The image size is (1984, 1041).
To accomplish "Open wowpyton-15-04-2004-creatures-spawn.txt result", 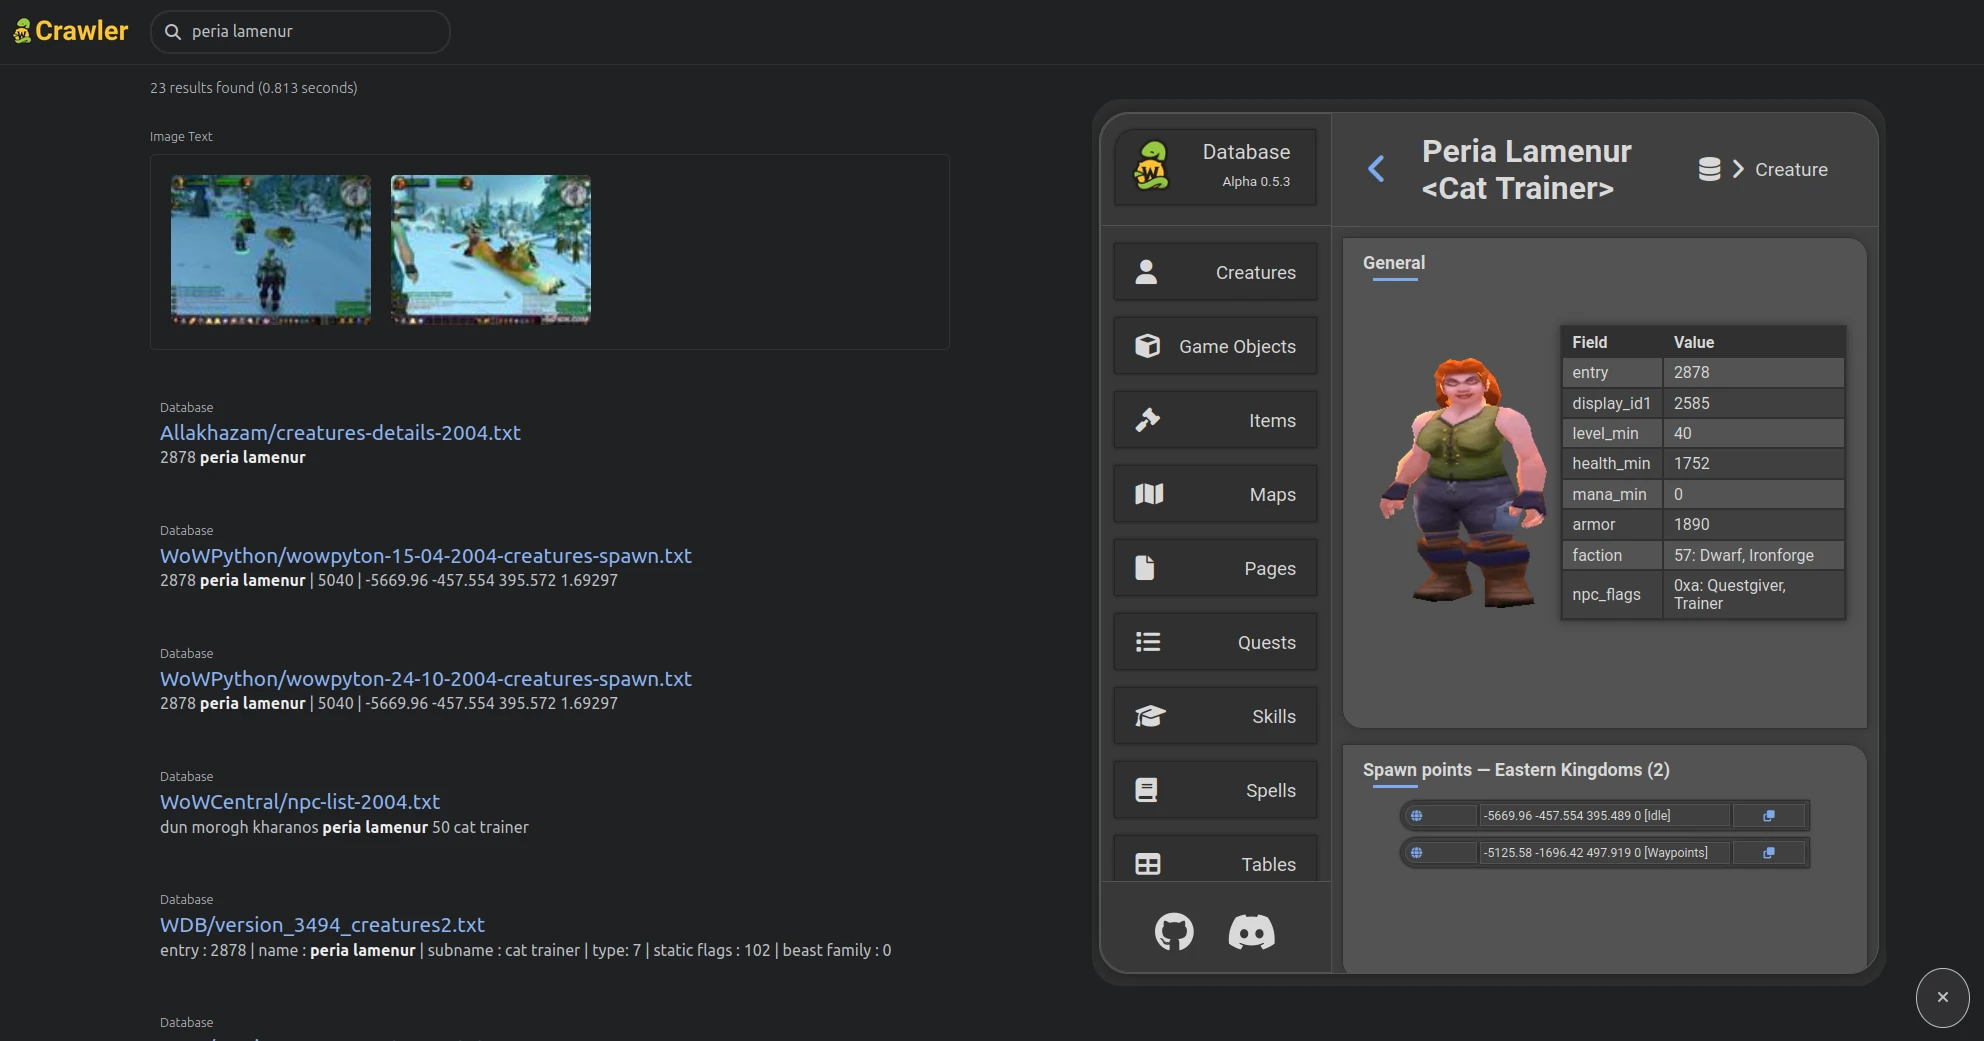I will click(x=426, y=556).
